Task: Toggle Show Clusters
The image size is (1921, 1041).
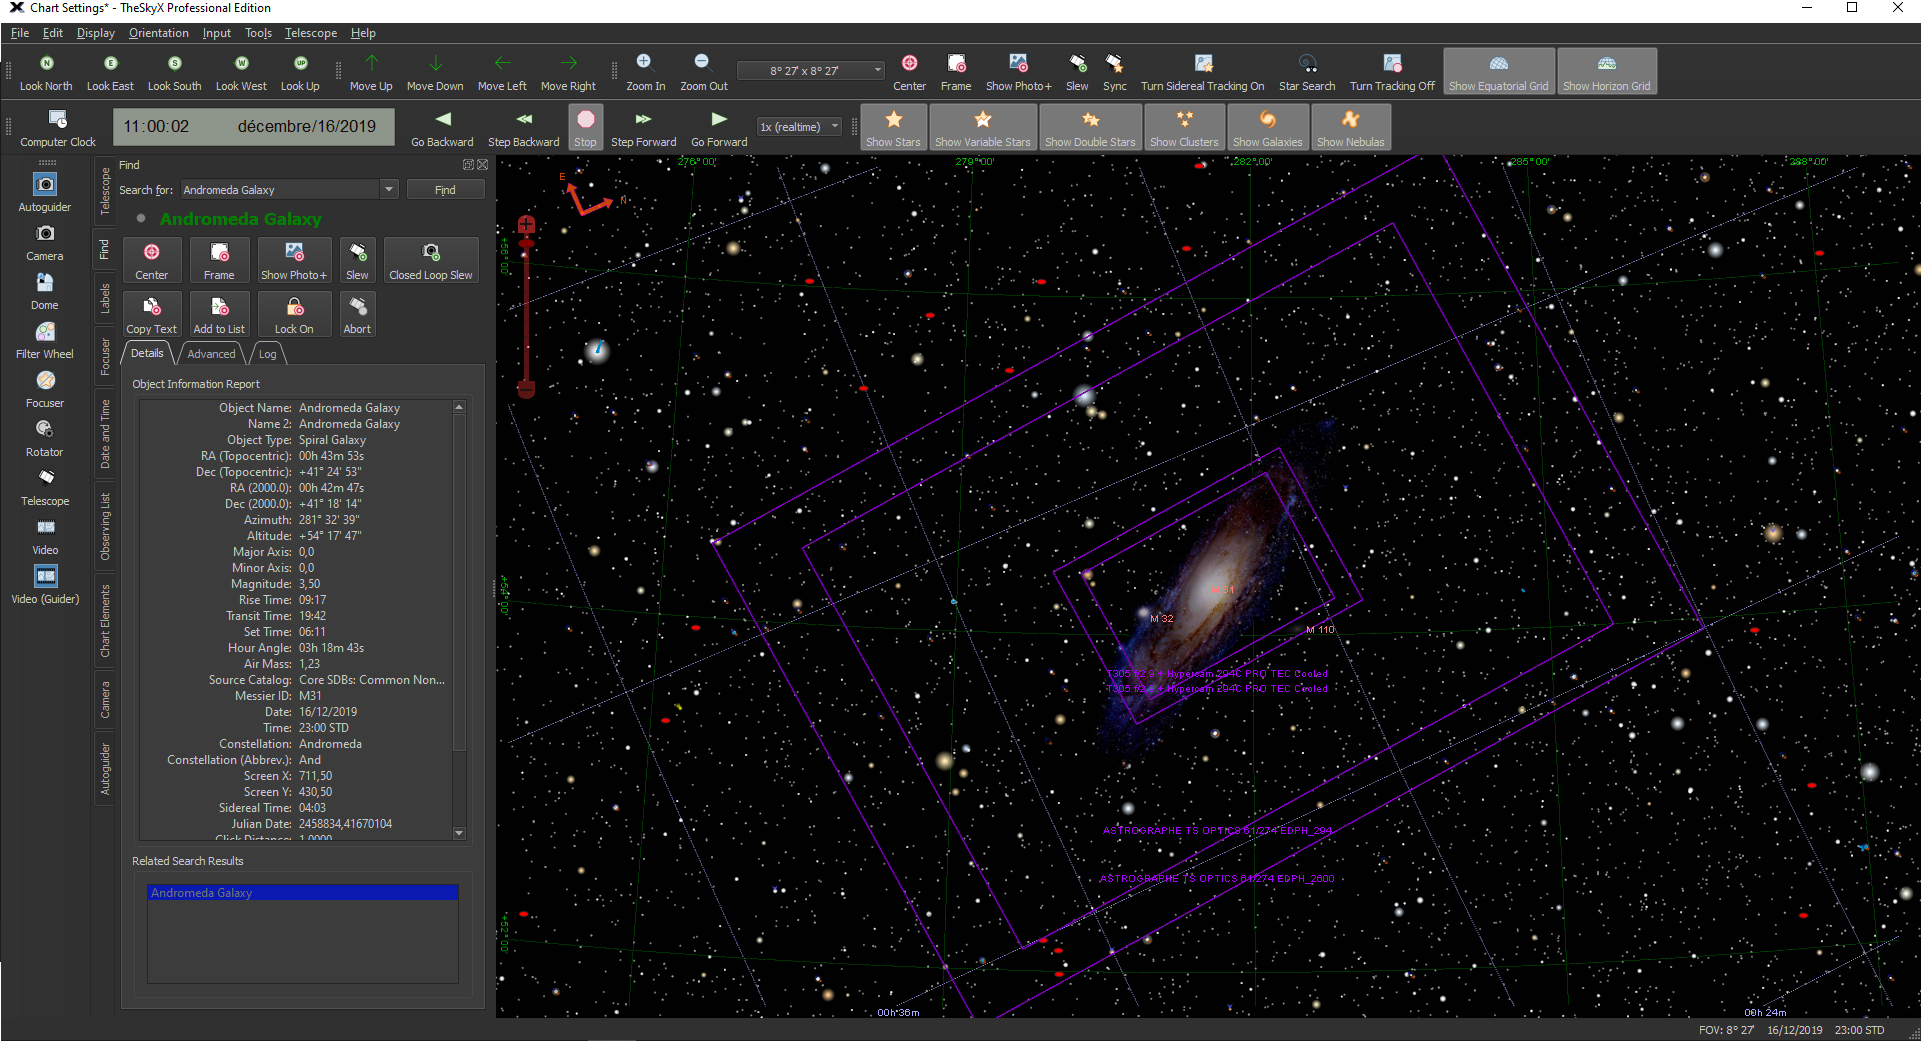Action: click(1184, 127)
